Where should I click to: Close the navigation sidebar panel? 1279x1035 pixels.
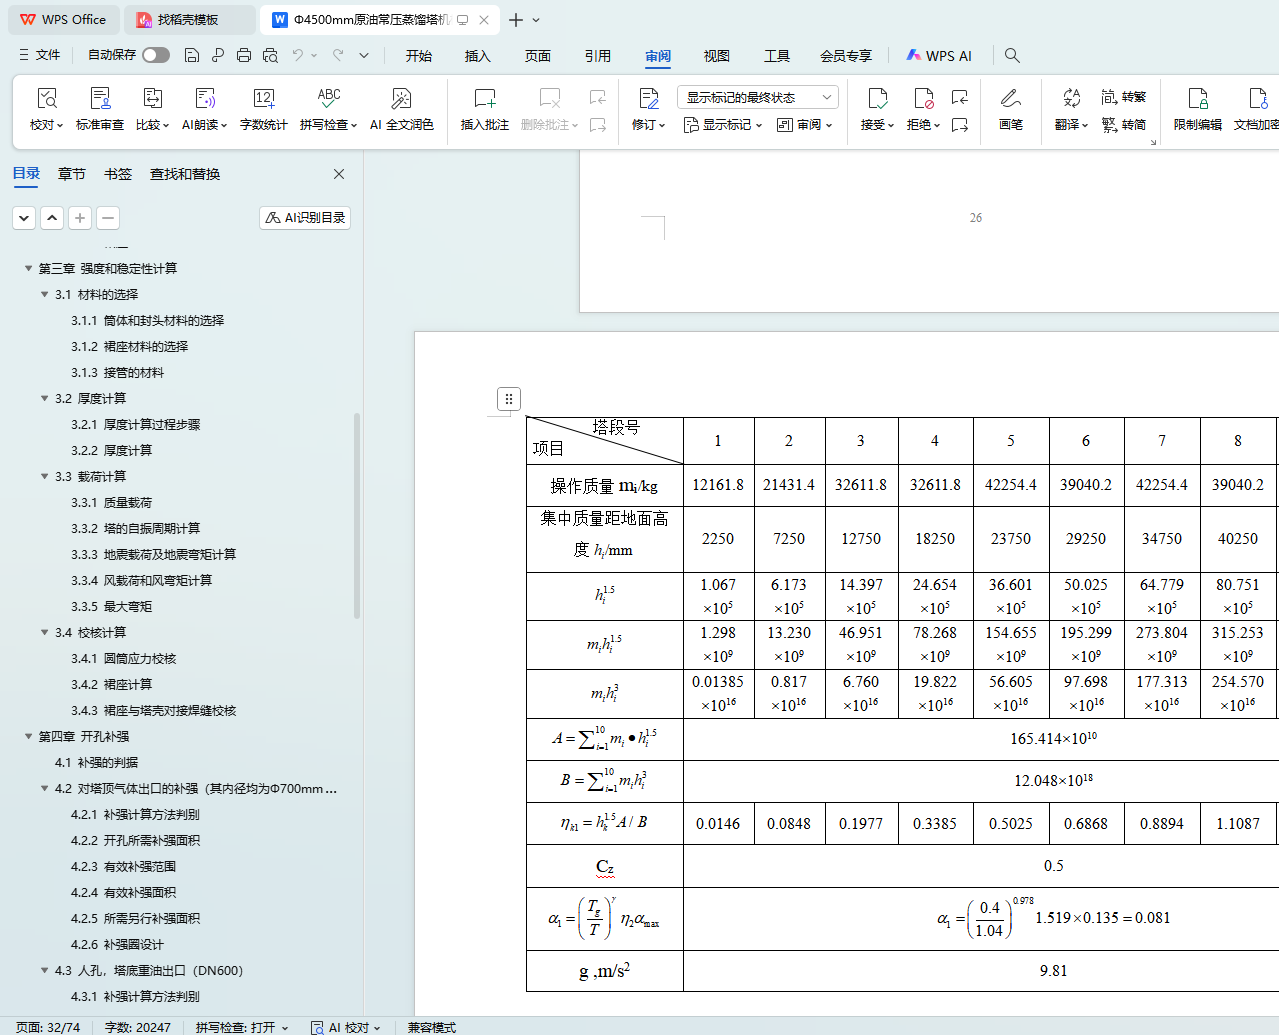(339, 174)
